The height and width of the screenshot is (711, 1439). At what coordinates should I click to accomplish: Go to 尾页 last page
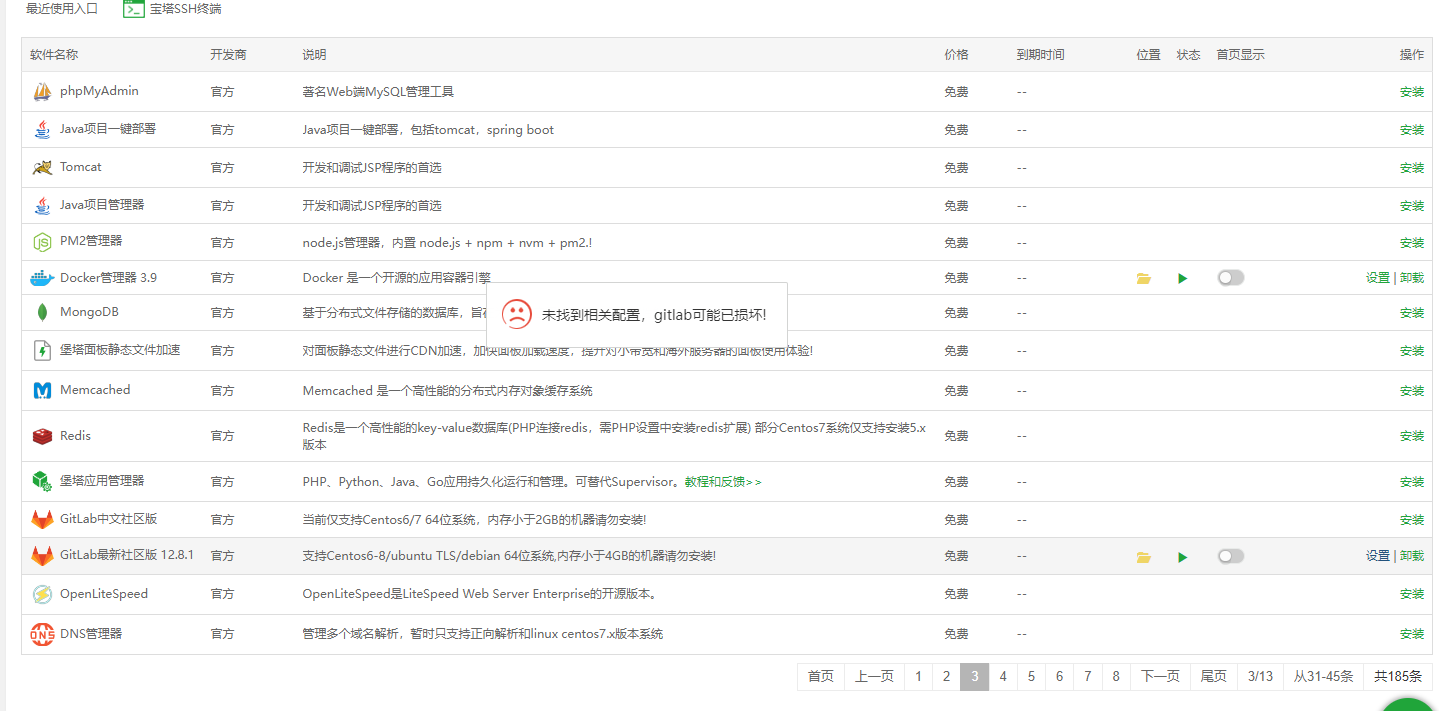pos(1214,677)
